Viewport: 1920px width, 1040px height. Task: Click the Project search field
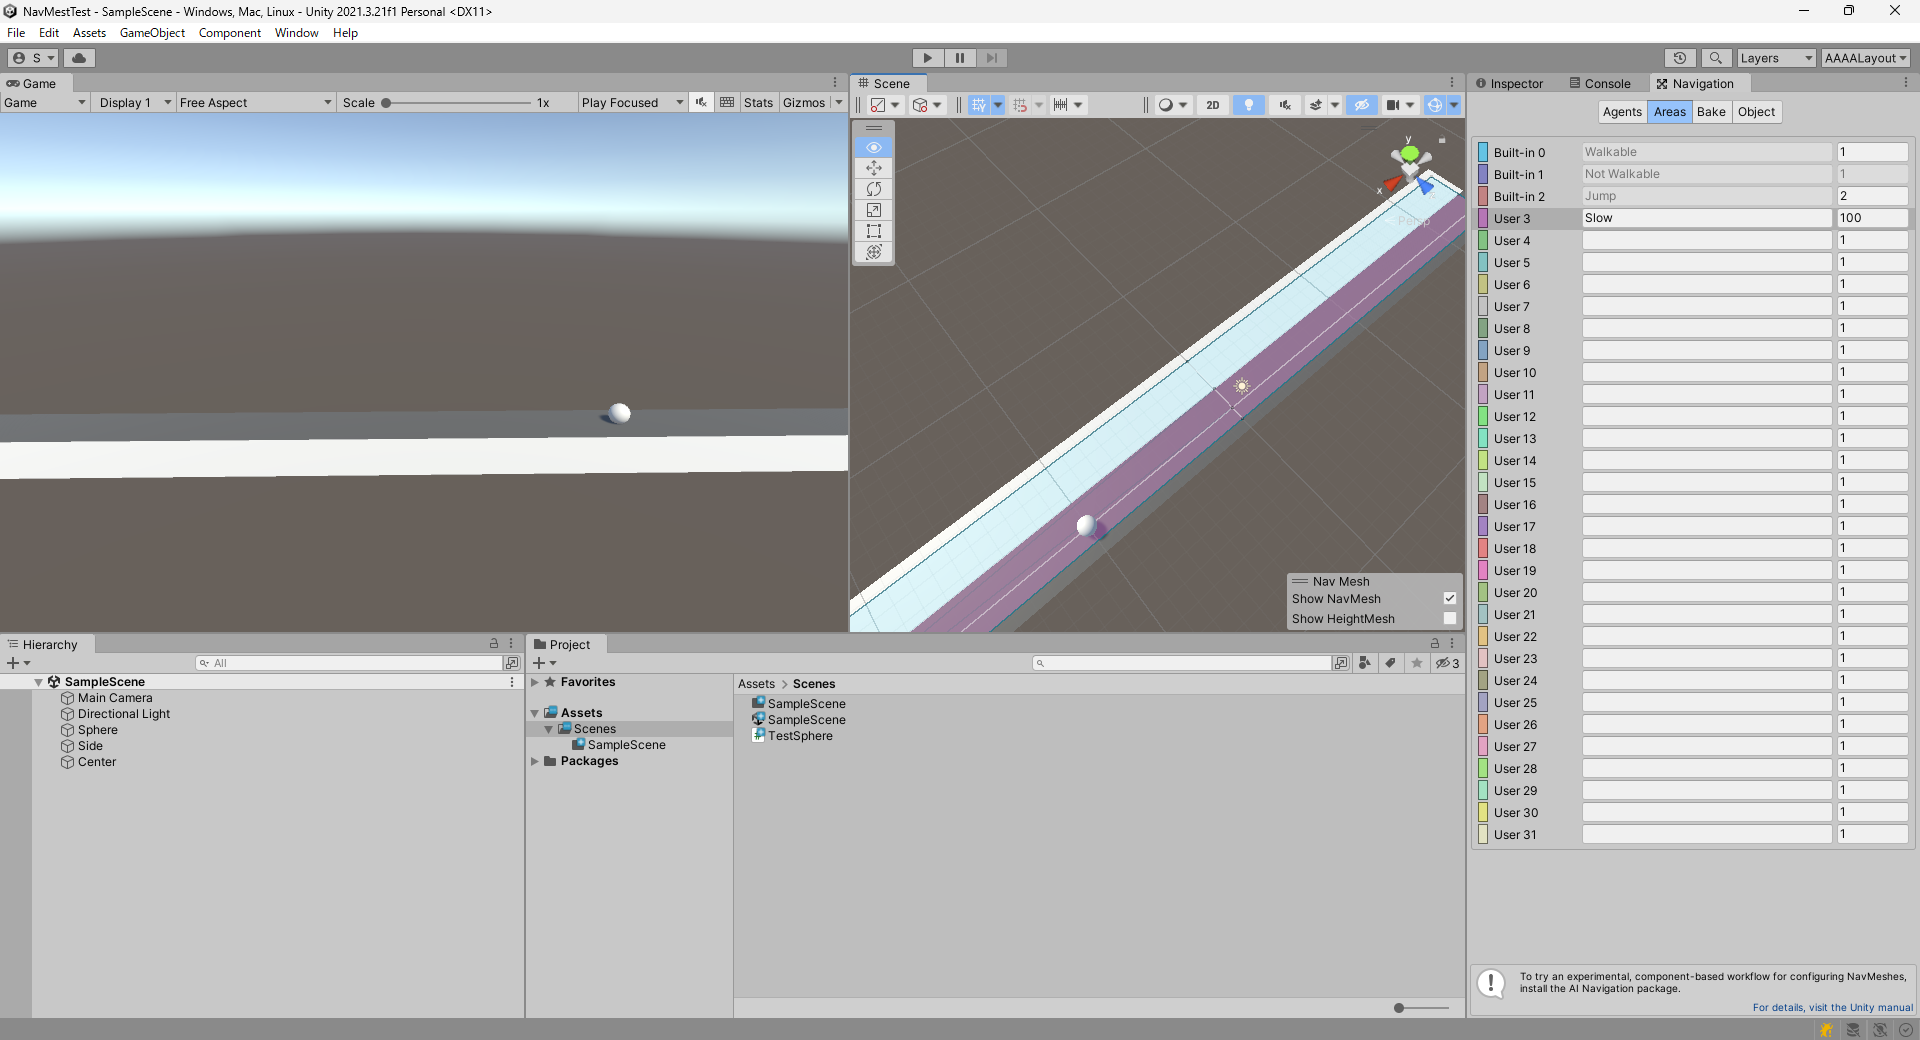point(1182,663)
